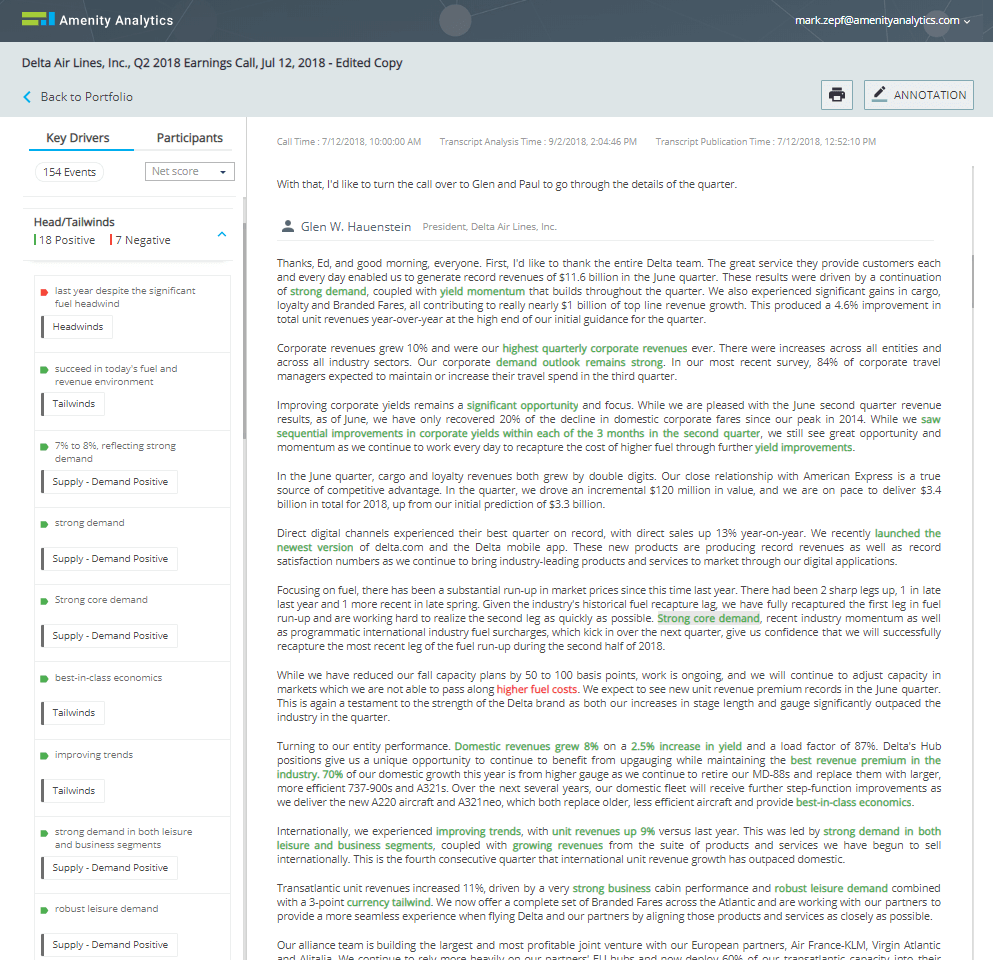Image resolution: width=993 pixels, height=960 pixels.
Task: Click the Transcript Publication Time text
Action: tap(766, 142)
